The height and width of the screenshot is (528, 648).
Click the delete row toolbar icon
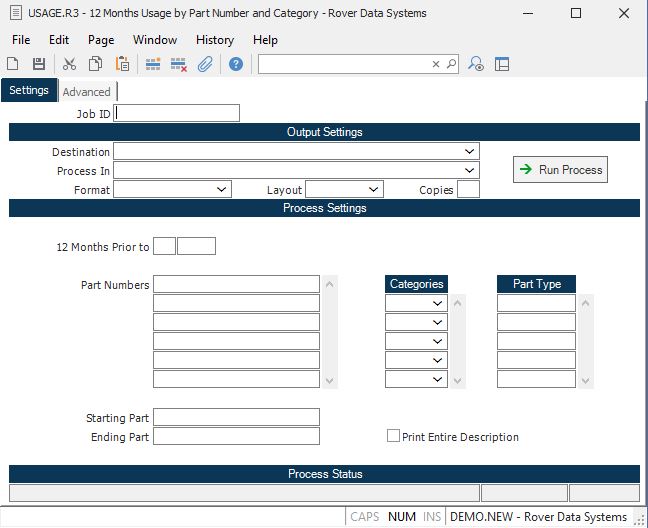pos(179,64)
